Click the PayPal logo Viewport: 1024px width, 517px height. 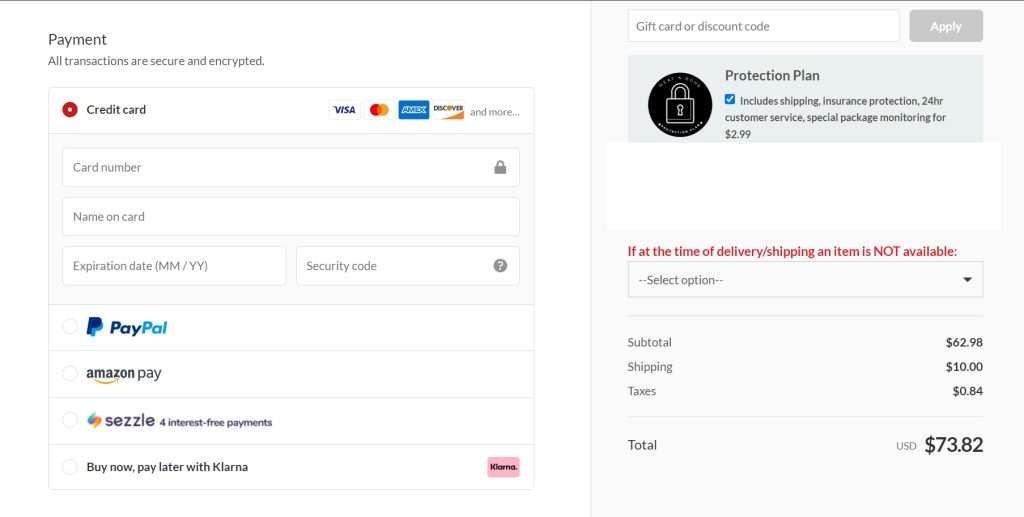(x=127, y=327)
